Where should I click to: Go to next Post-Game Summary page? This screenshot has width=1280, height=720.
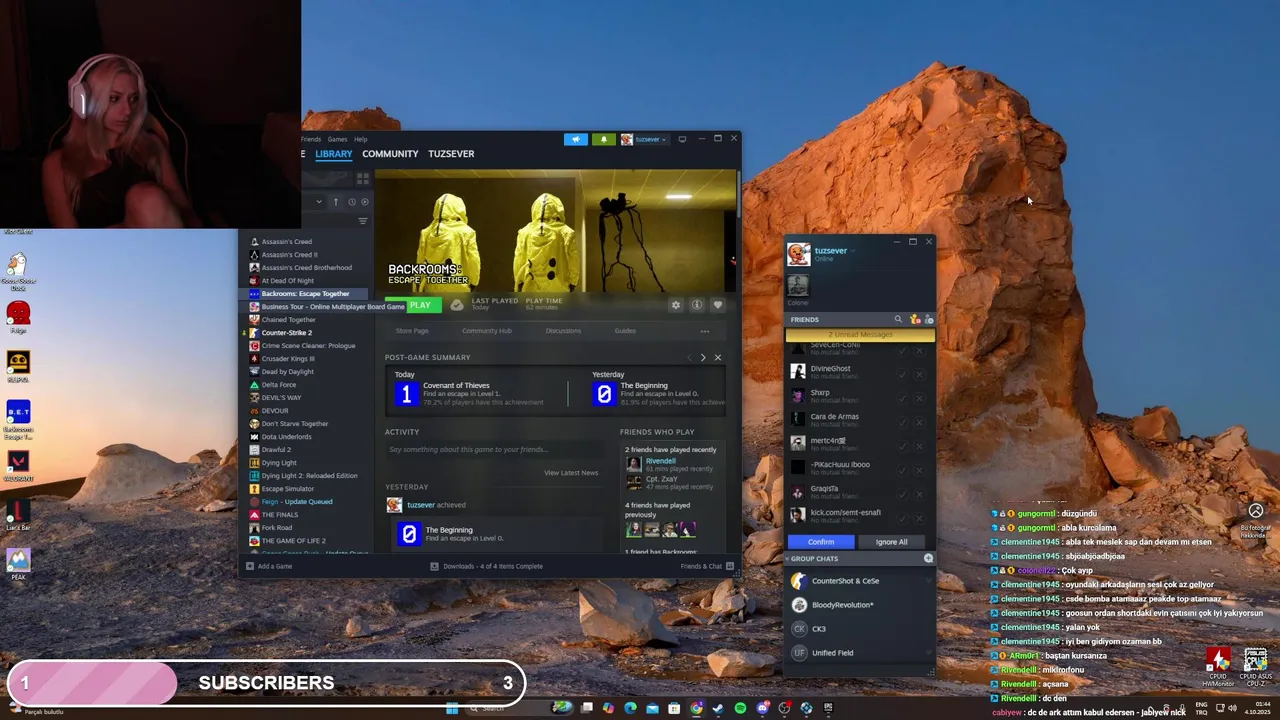pyautogui.click(x=703, y=357)
